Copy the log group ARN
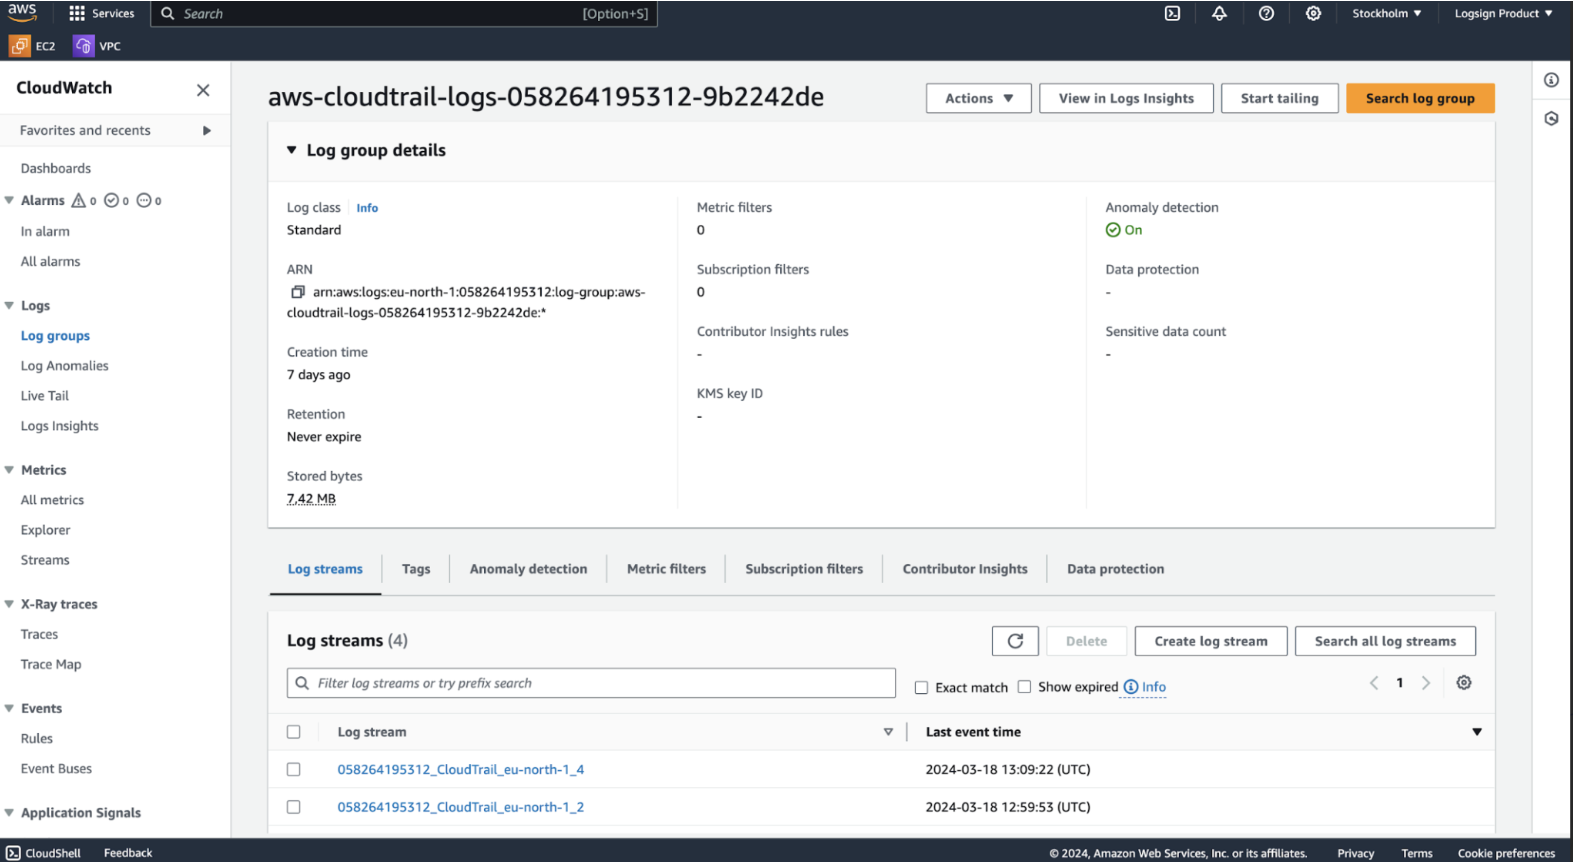The image size is (1574, 864). pos(297,292)
